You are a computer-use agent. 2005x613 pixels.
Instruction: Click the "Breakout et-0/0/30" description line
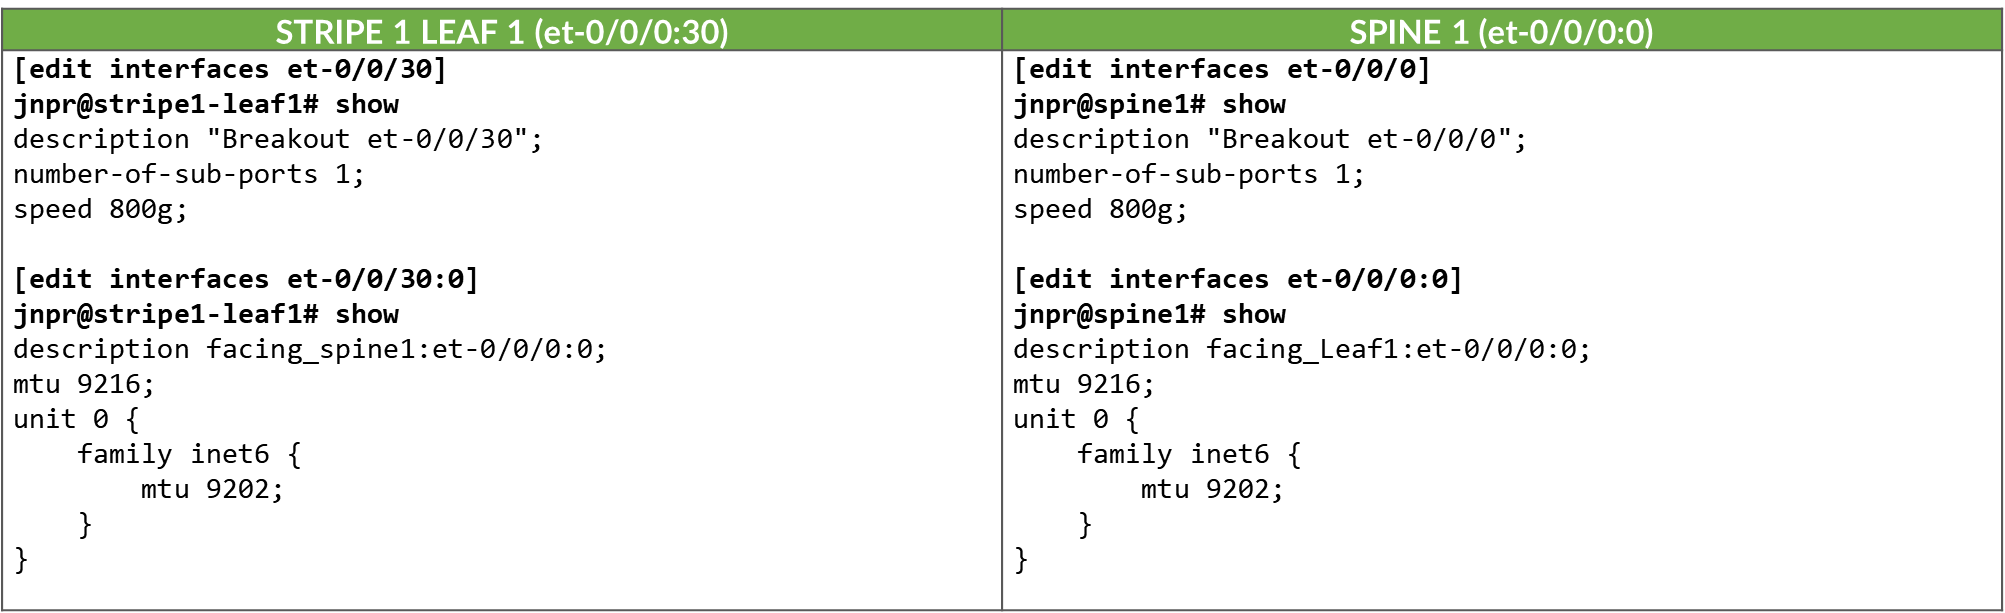[278, 139]
